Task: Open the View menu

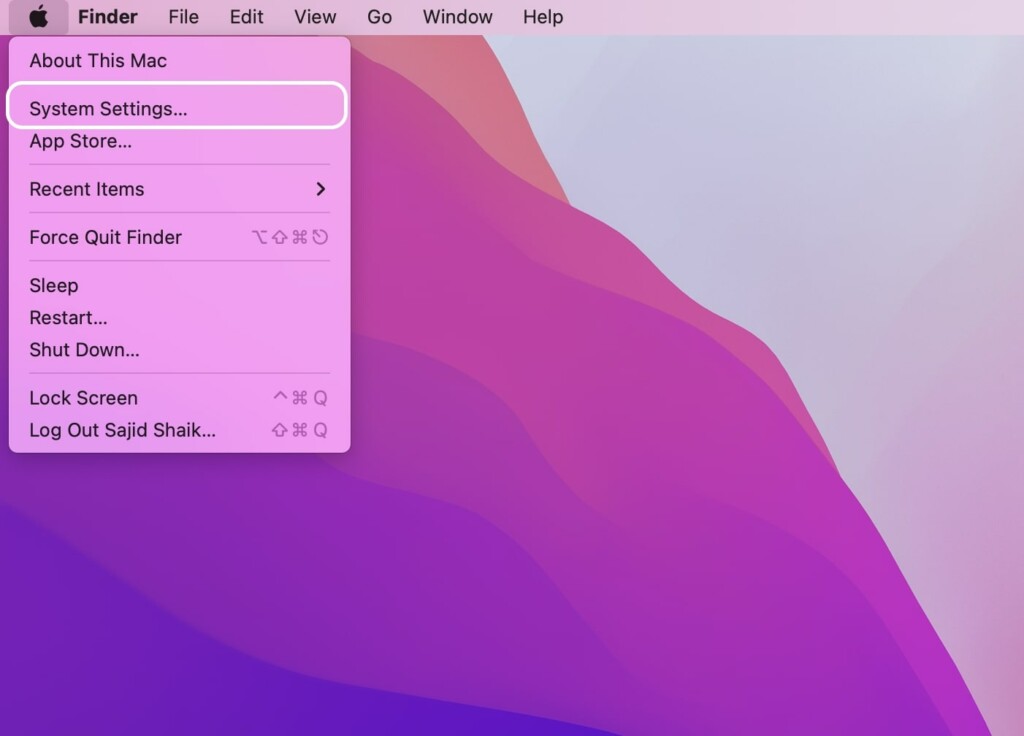Action: 315,17
